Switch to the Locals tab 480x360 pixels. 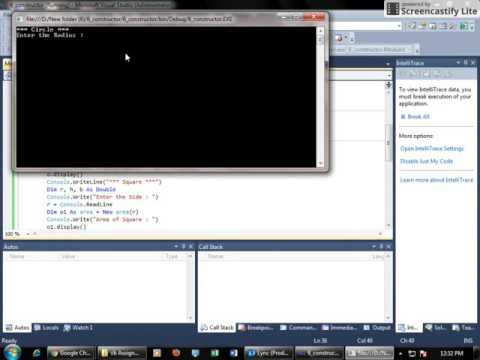(x=46, y=328)
